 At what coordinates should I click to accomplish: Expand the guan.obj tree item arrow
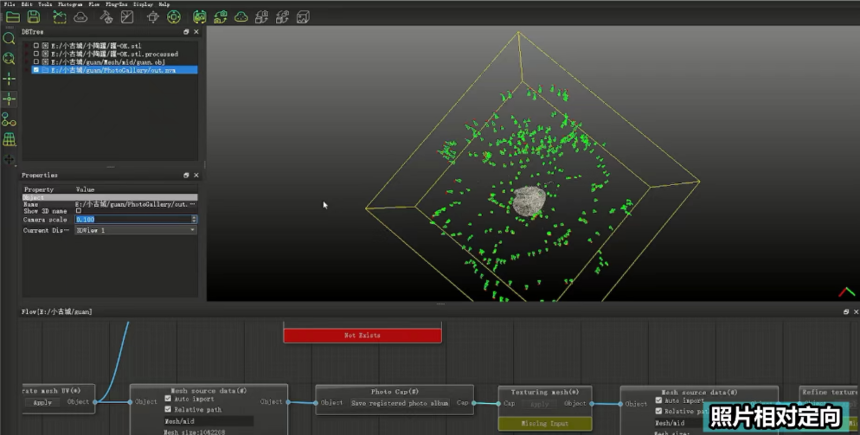pyautogui.click(x=27, y=62)
